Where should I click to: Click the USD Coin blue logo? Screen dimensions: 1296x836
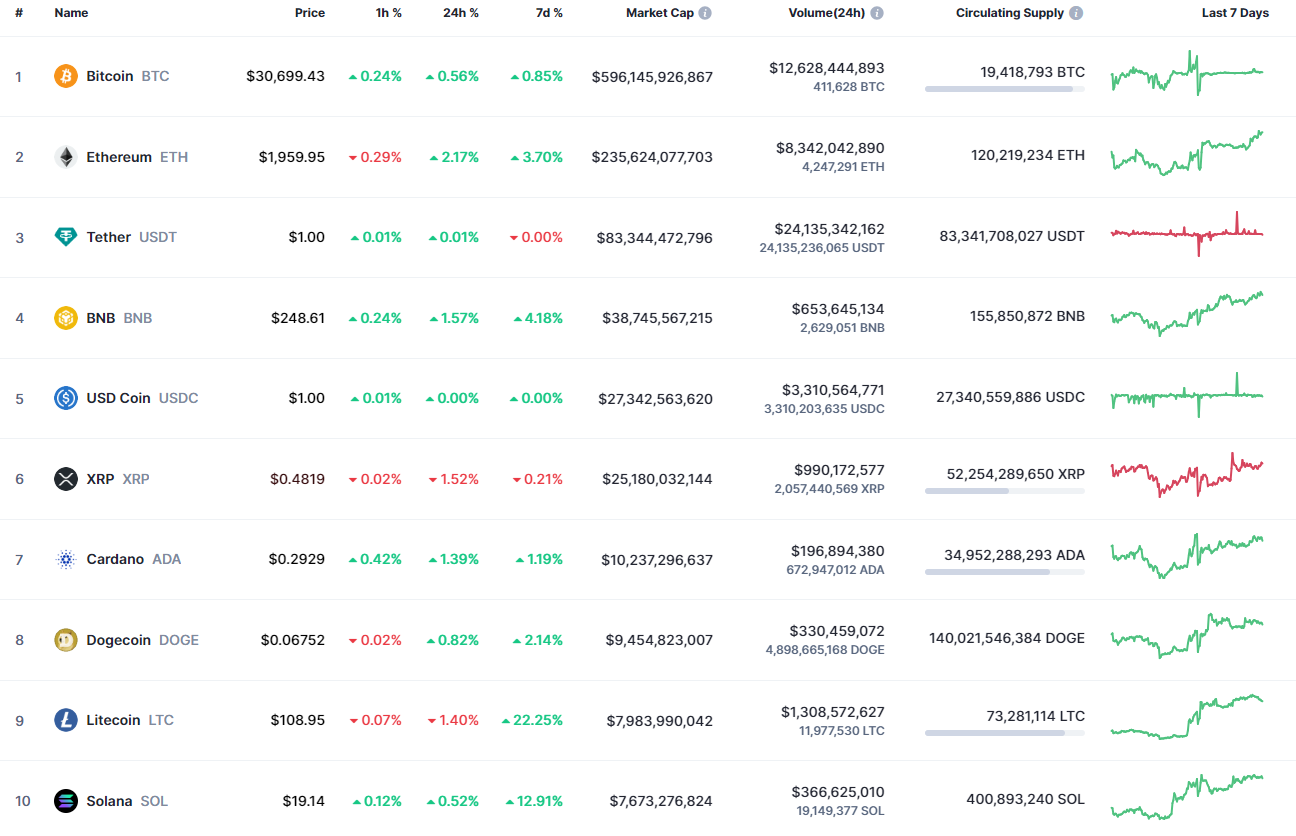66,398
